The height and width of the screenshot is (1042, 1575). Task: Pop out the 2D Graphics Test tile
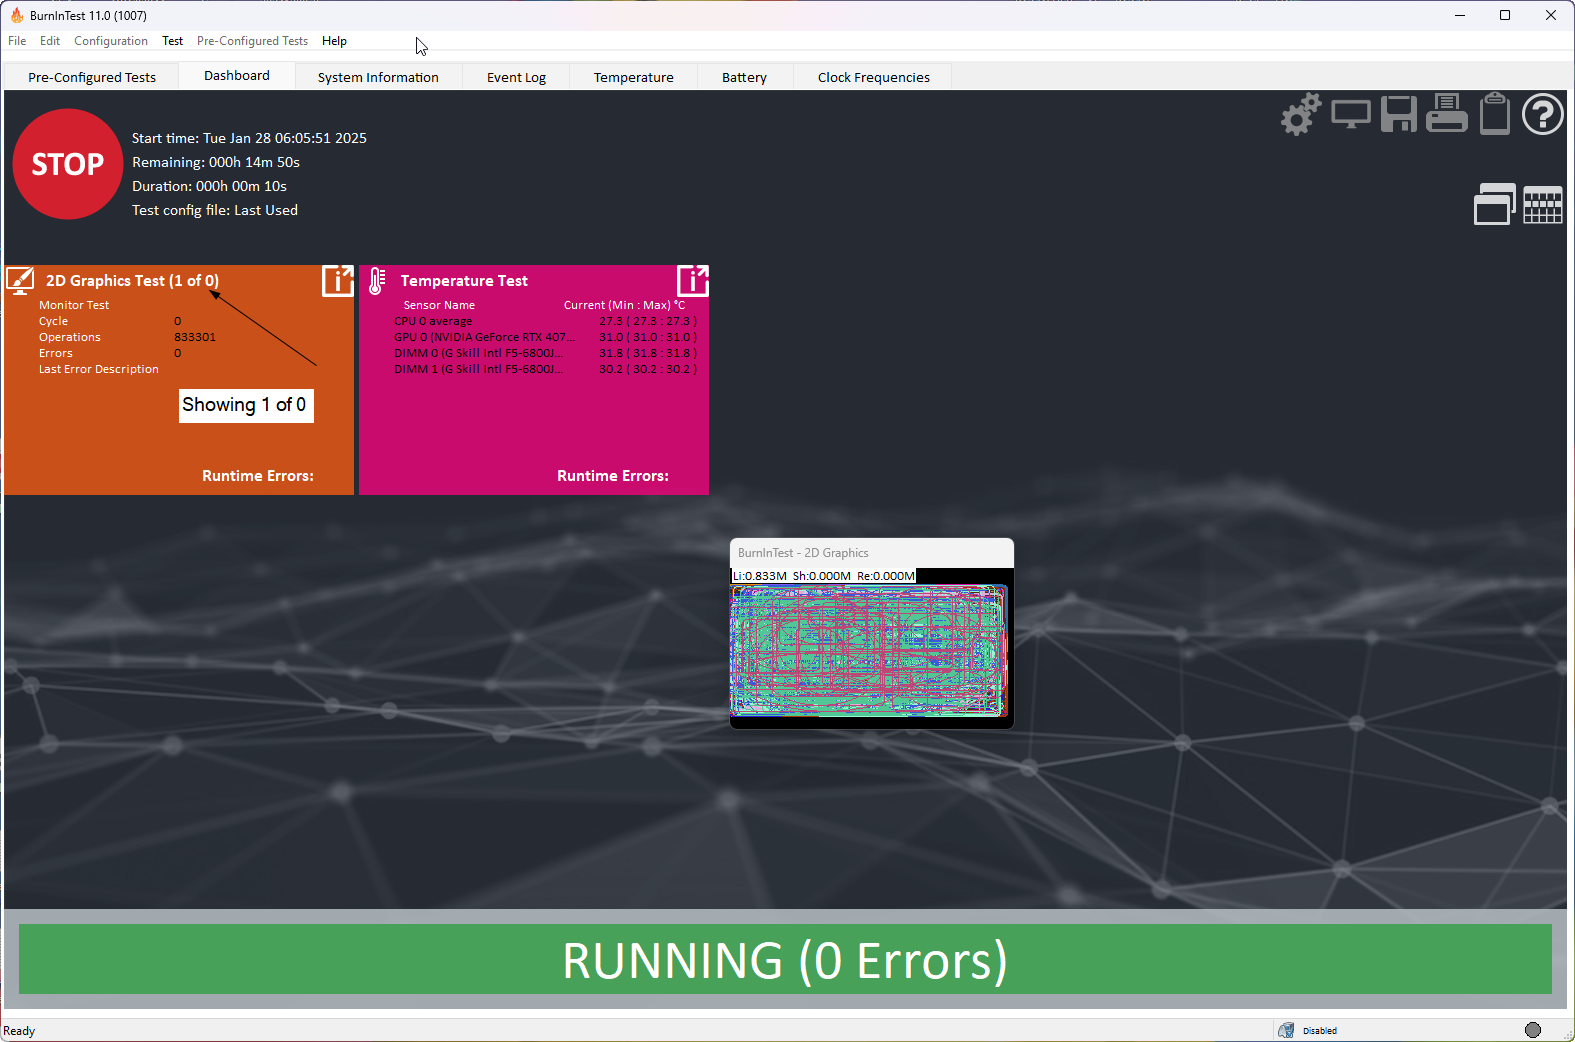(338, 281)
